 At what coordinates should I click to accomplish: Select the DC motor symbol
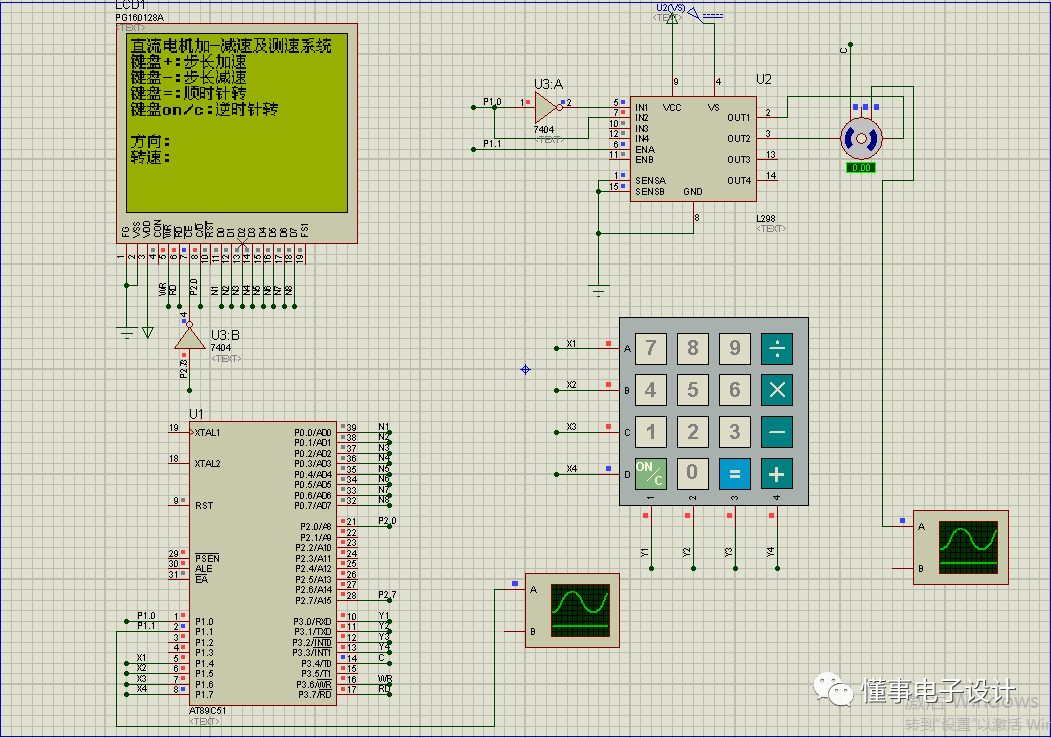click(860, 138)
